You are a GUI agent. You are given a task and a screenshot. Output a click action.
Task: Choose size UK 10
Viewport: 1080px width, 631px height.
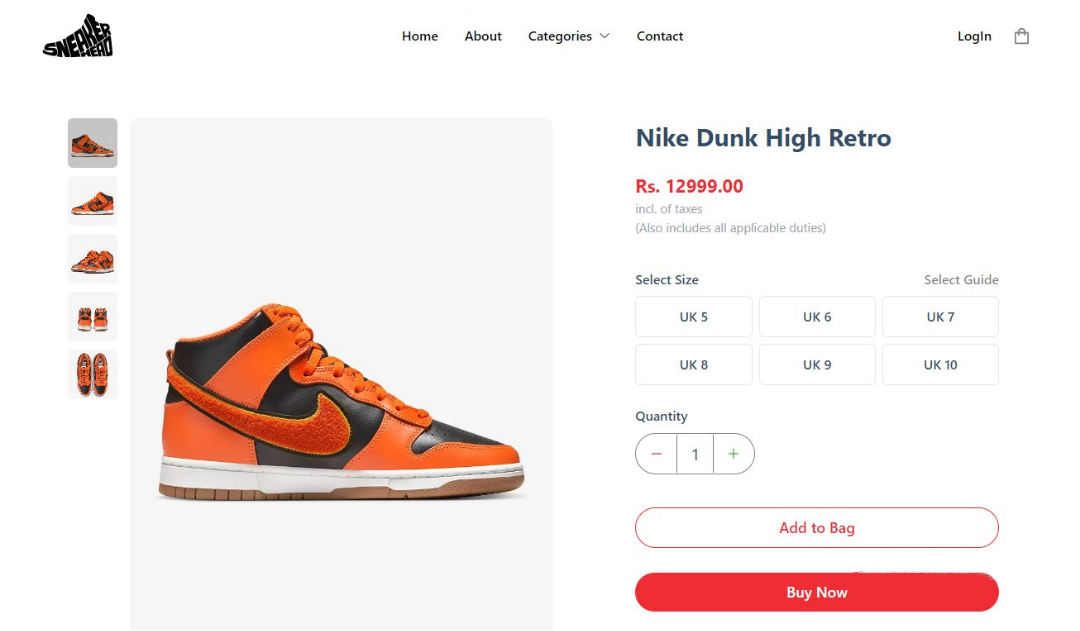click(940, 364)
